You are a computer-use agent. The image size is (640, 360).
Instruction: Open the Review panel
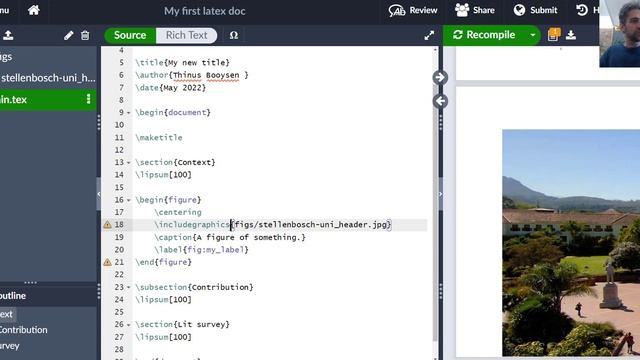pos(413,10)
